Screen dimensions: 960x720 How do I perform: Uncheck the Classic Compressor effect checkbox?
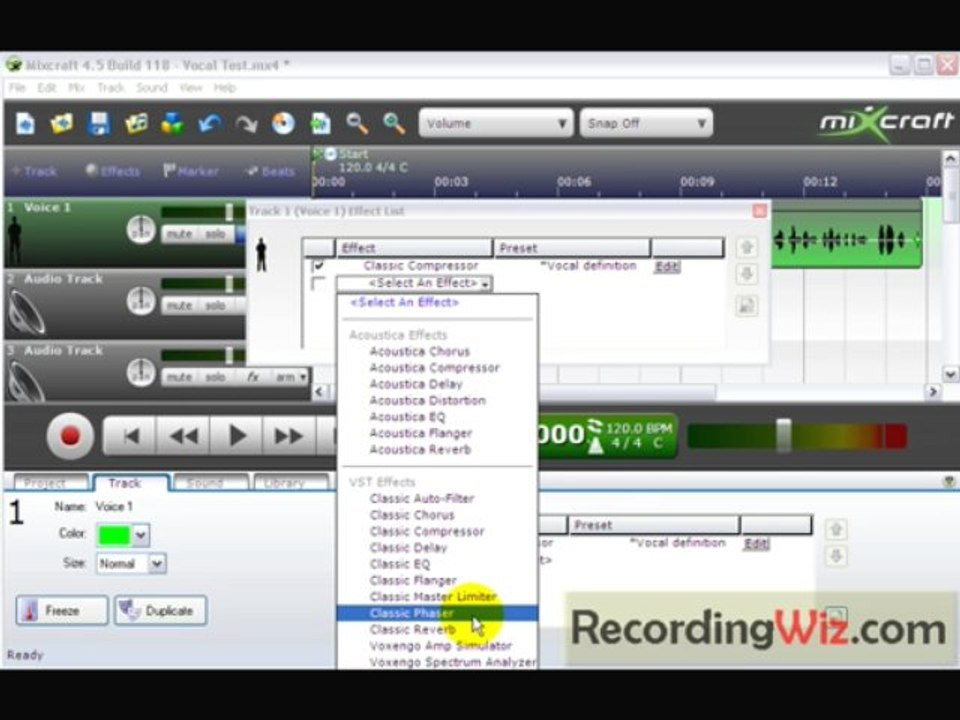click(x=318, y=266)
